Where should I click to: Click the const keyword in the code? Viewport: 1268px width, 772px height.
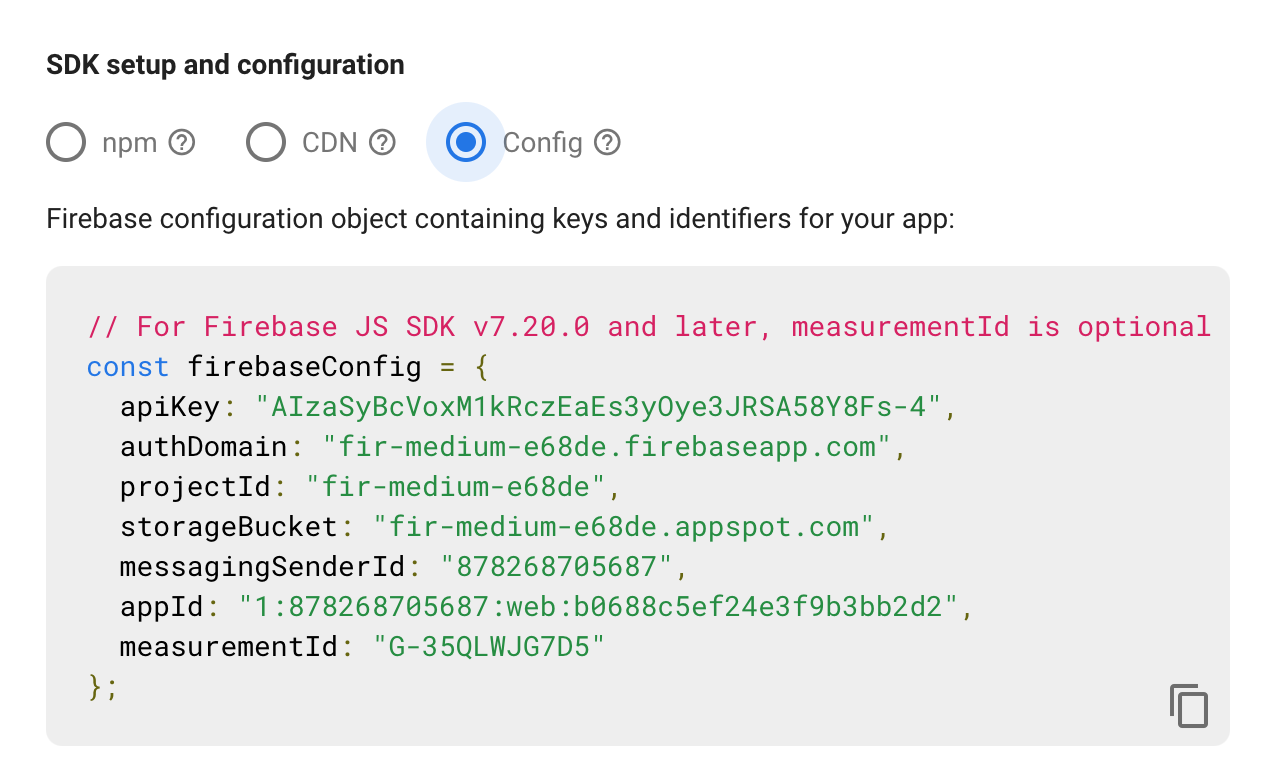tap(128, 367)
